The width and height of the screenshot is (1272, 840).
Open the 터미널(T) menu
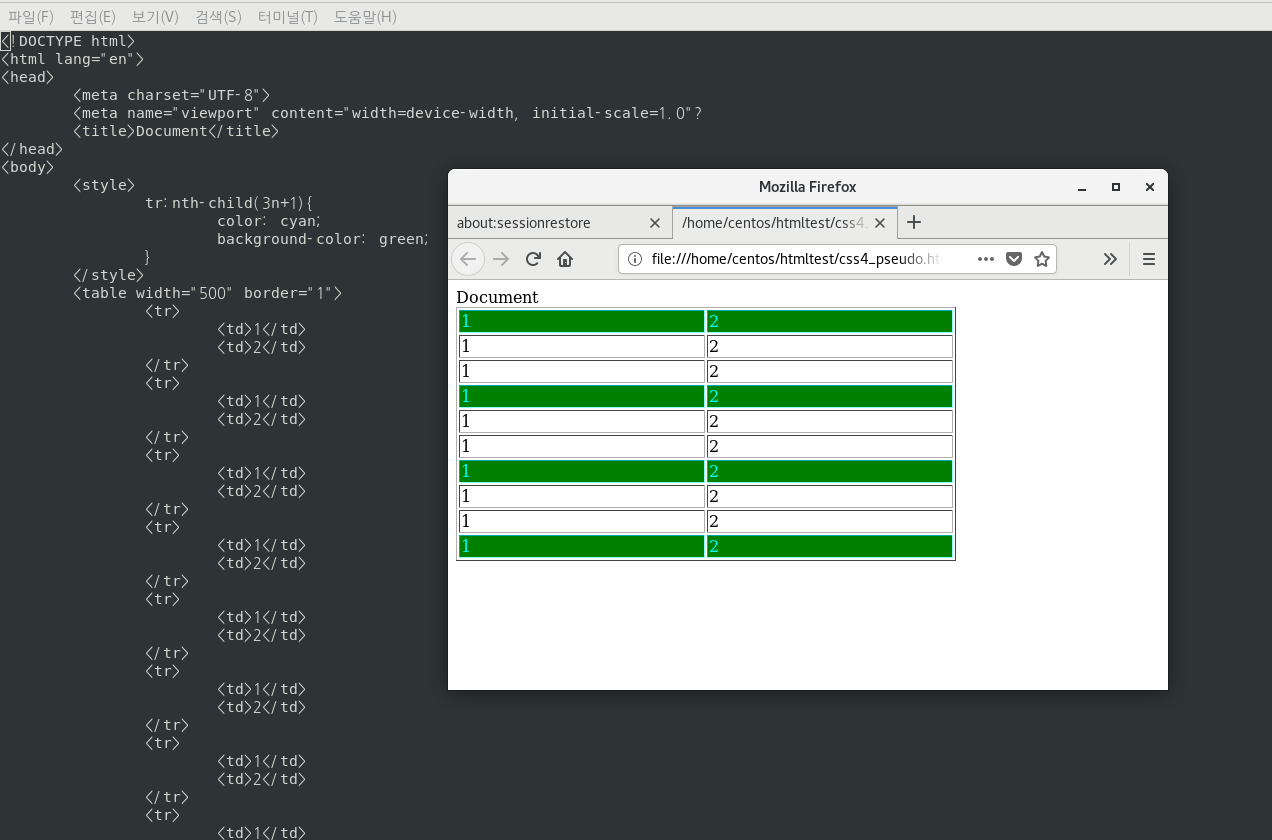pos(287,16)
